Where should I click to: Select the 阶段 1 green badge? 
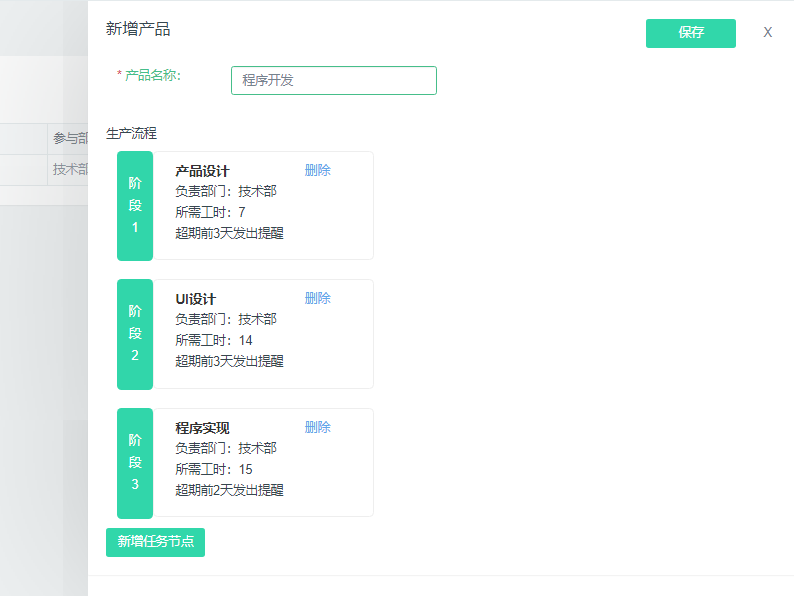click(x=135, y=206)
